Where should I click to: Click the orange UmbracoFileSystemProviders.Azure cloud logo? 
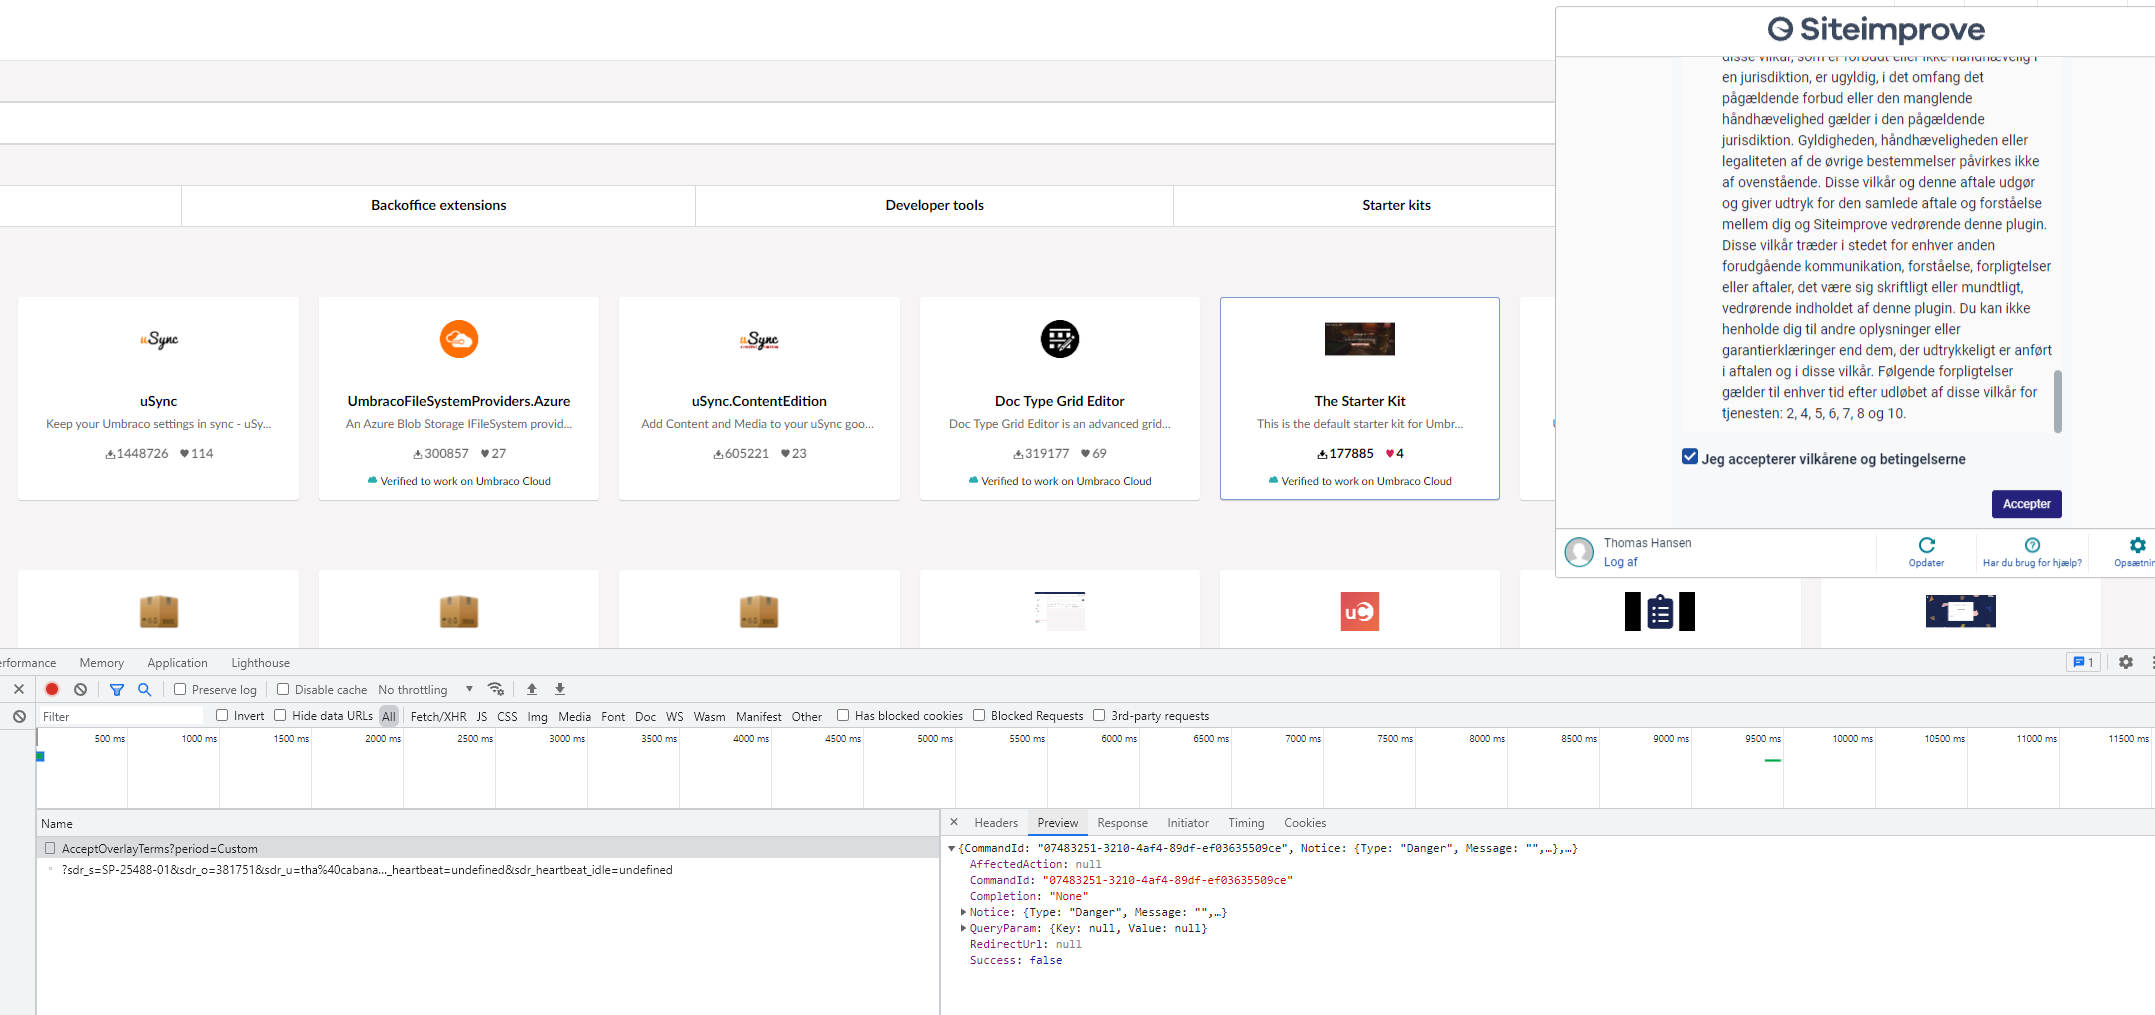(459, 339)
